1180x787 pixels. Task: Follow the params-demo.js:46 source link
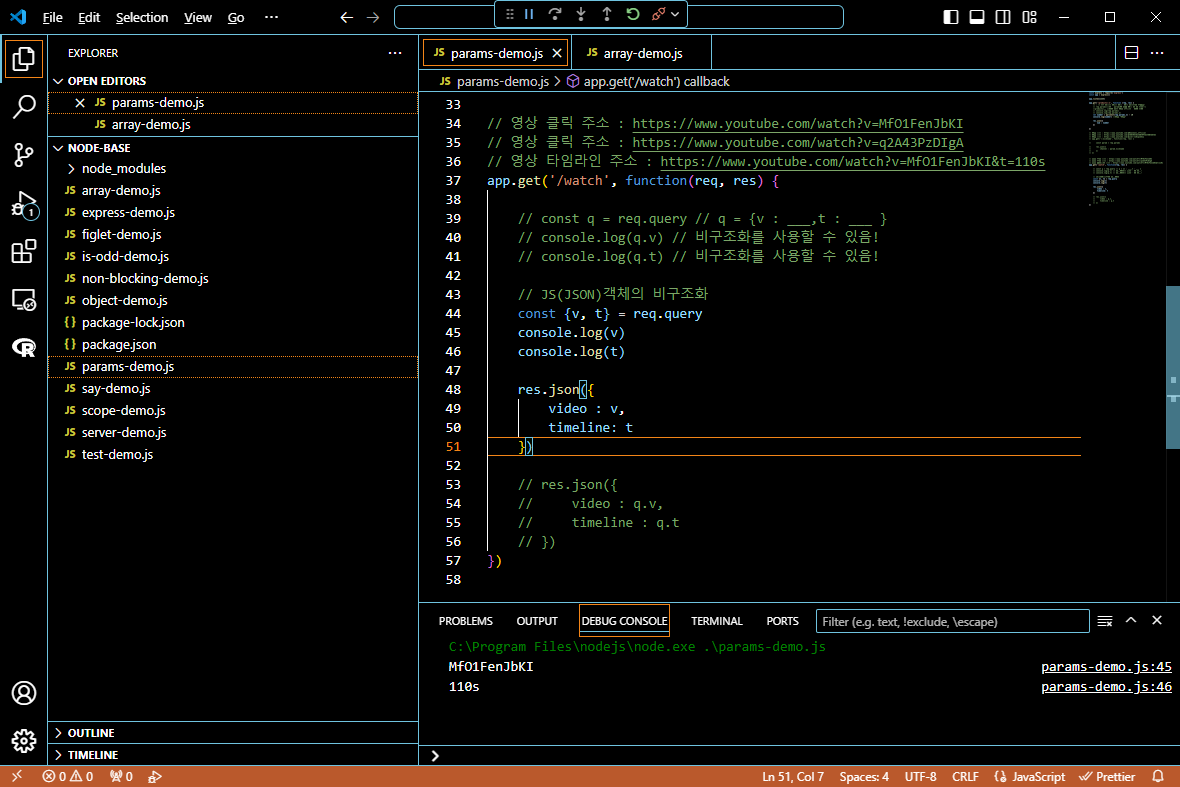tap(1106, 687)
